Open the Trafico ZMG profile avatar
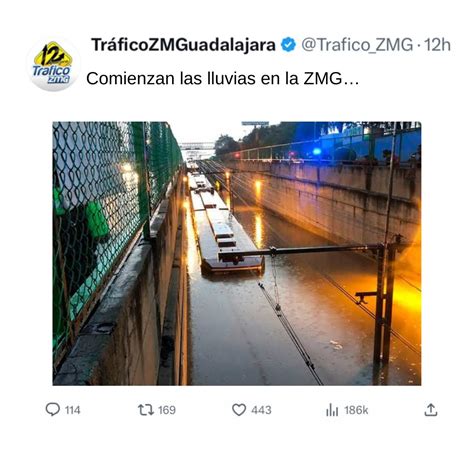 (53, 64)
